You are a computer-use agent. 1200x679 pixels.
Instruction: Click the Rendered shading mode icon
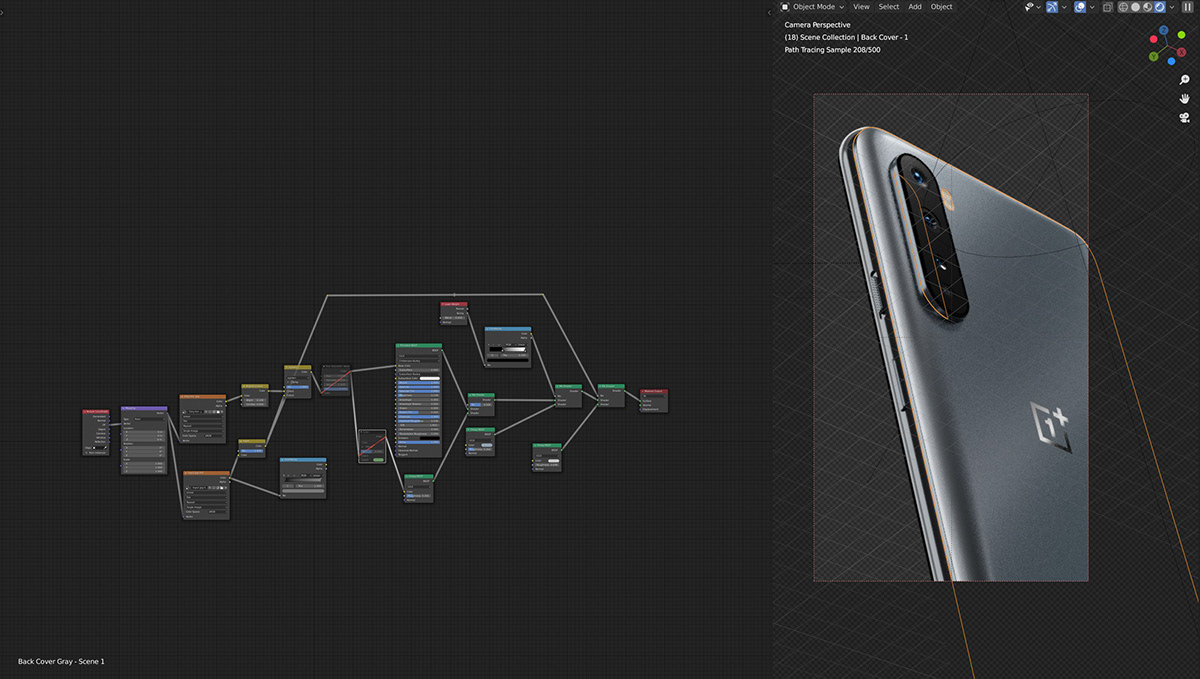(1159, 7)
